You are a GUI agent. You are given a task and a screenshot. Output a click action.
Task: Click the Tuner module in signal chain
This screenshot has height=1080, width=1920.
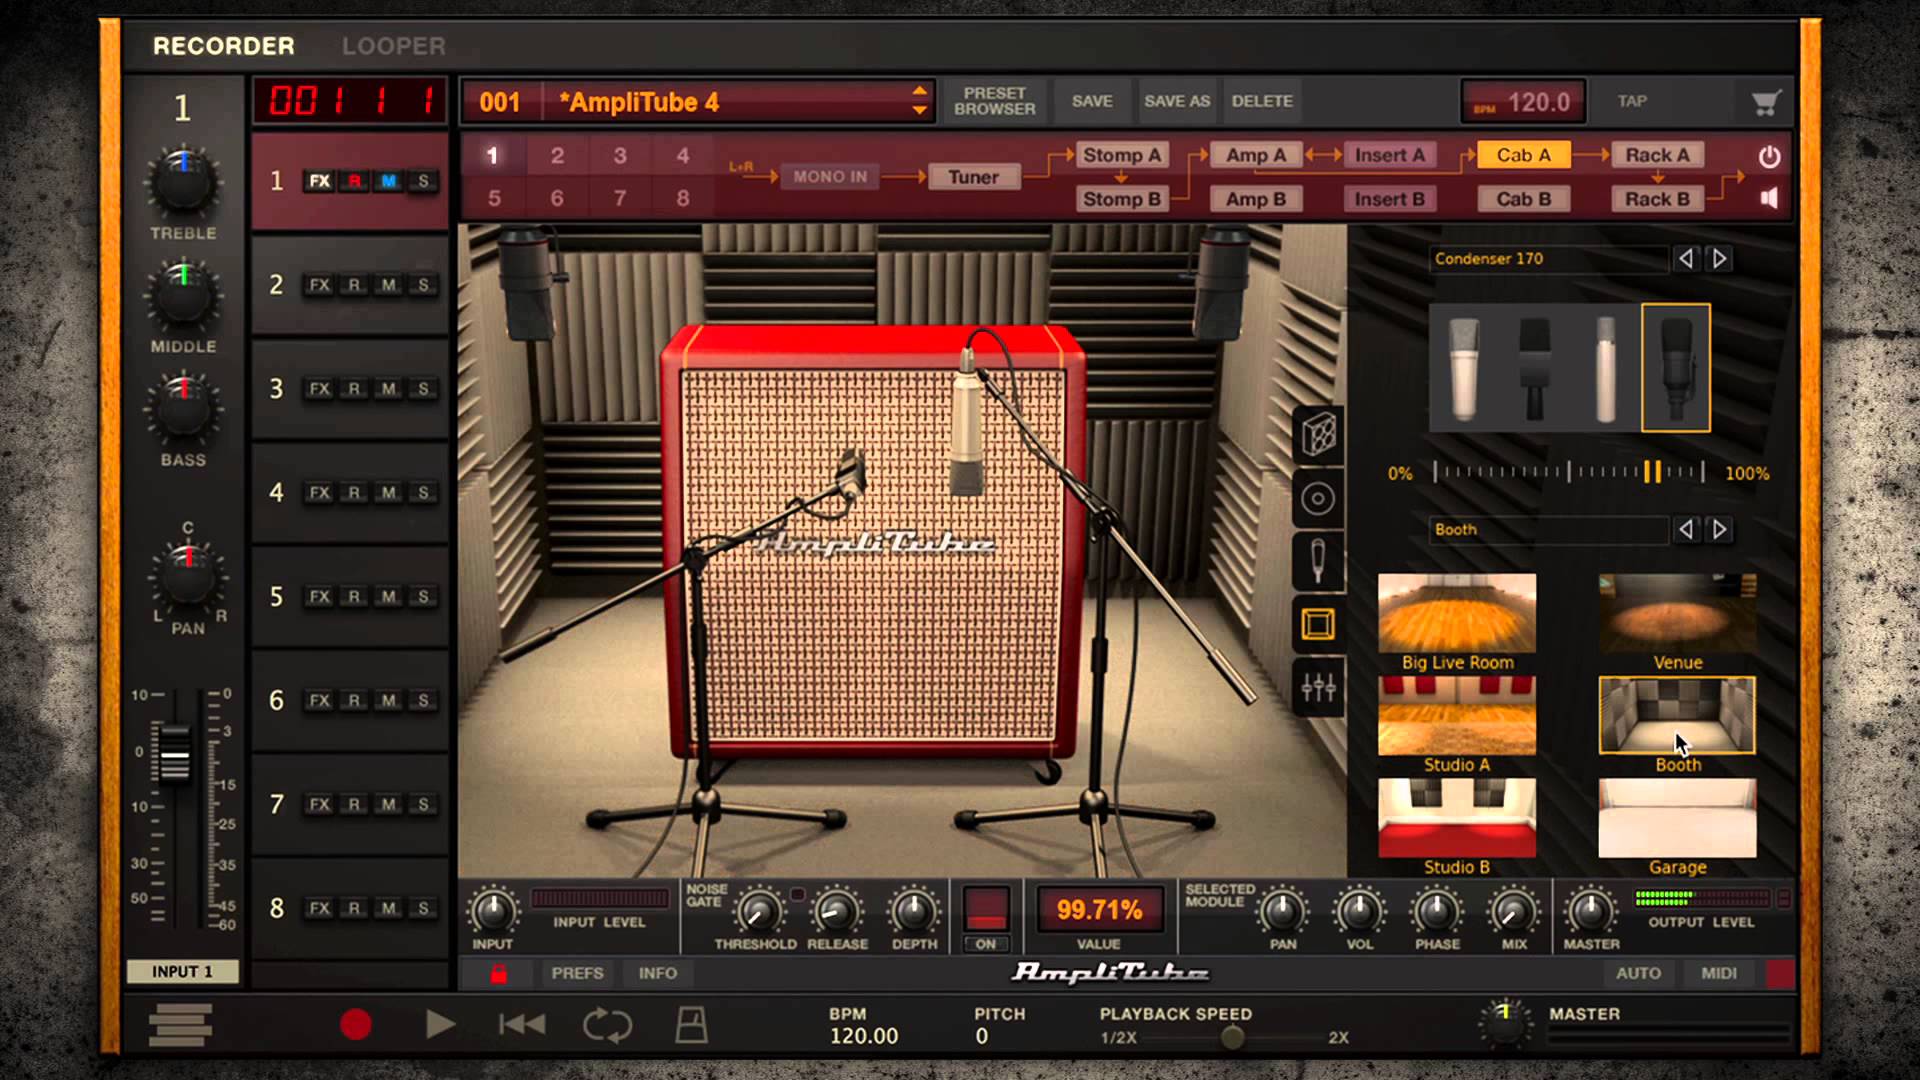pyautogui.click(x=973, y=177)
